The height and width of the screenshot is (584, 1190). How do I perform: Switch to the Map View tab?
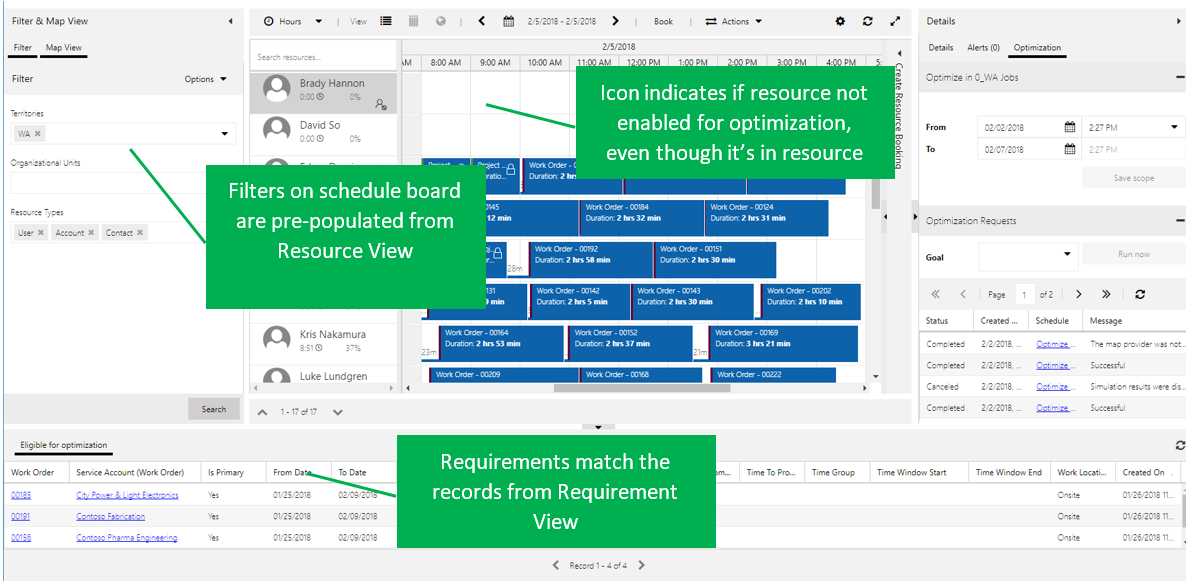tap(64, 48)
